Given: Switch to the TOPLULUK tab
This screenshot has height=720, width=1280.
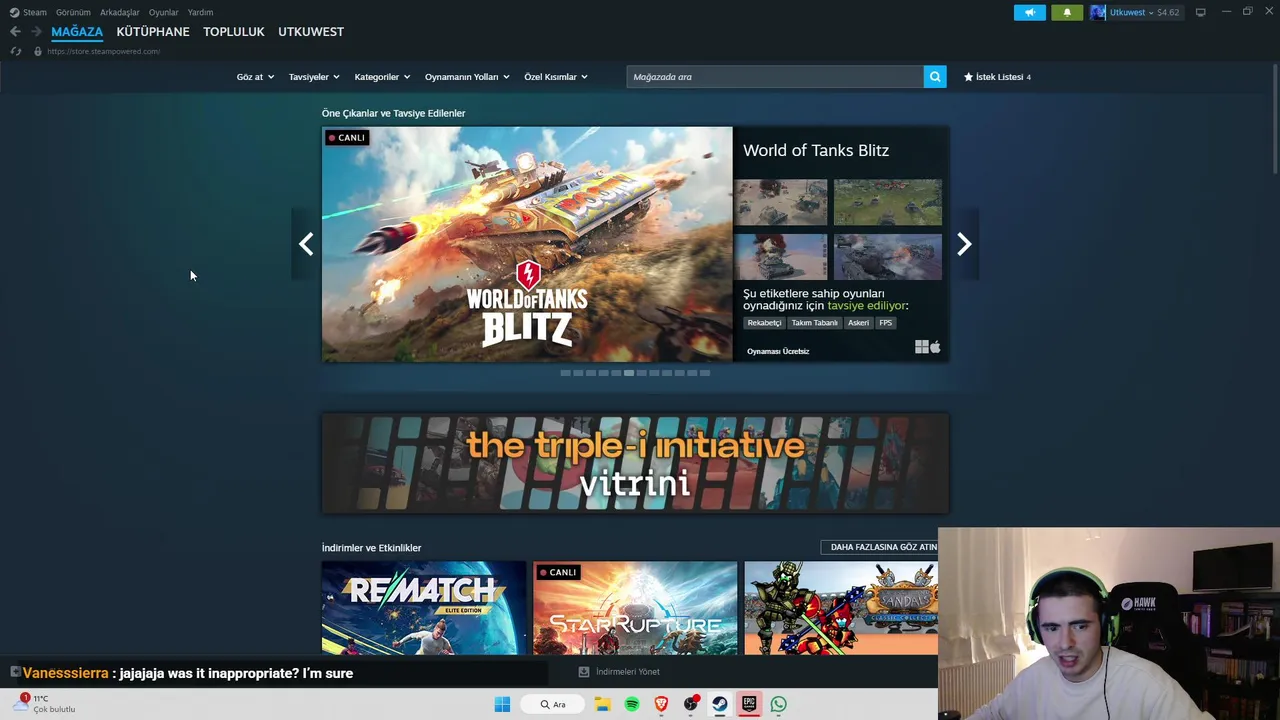Looking at the screenshot, I should [x=234, y=32].
